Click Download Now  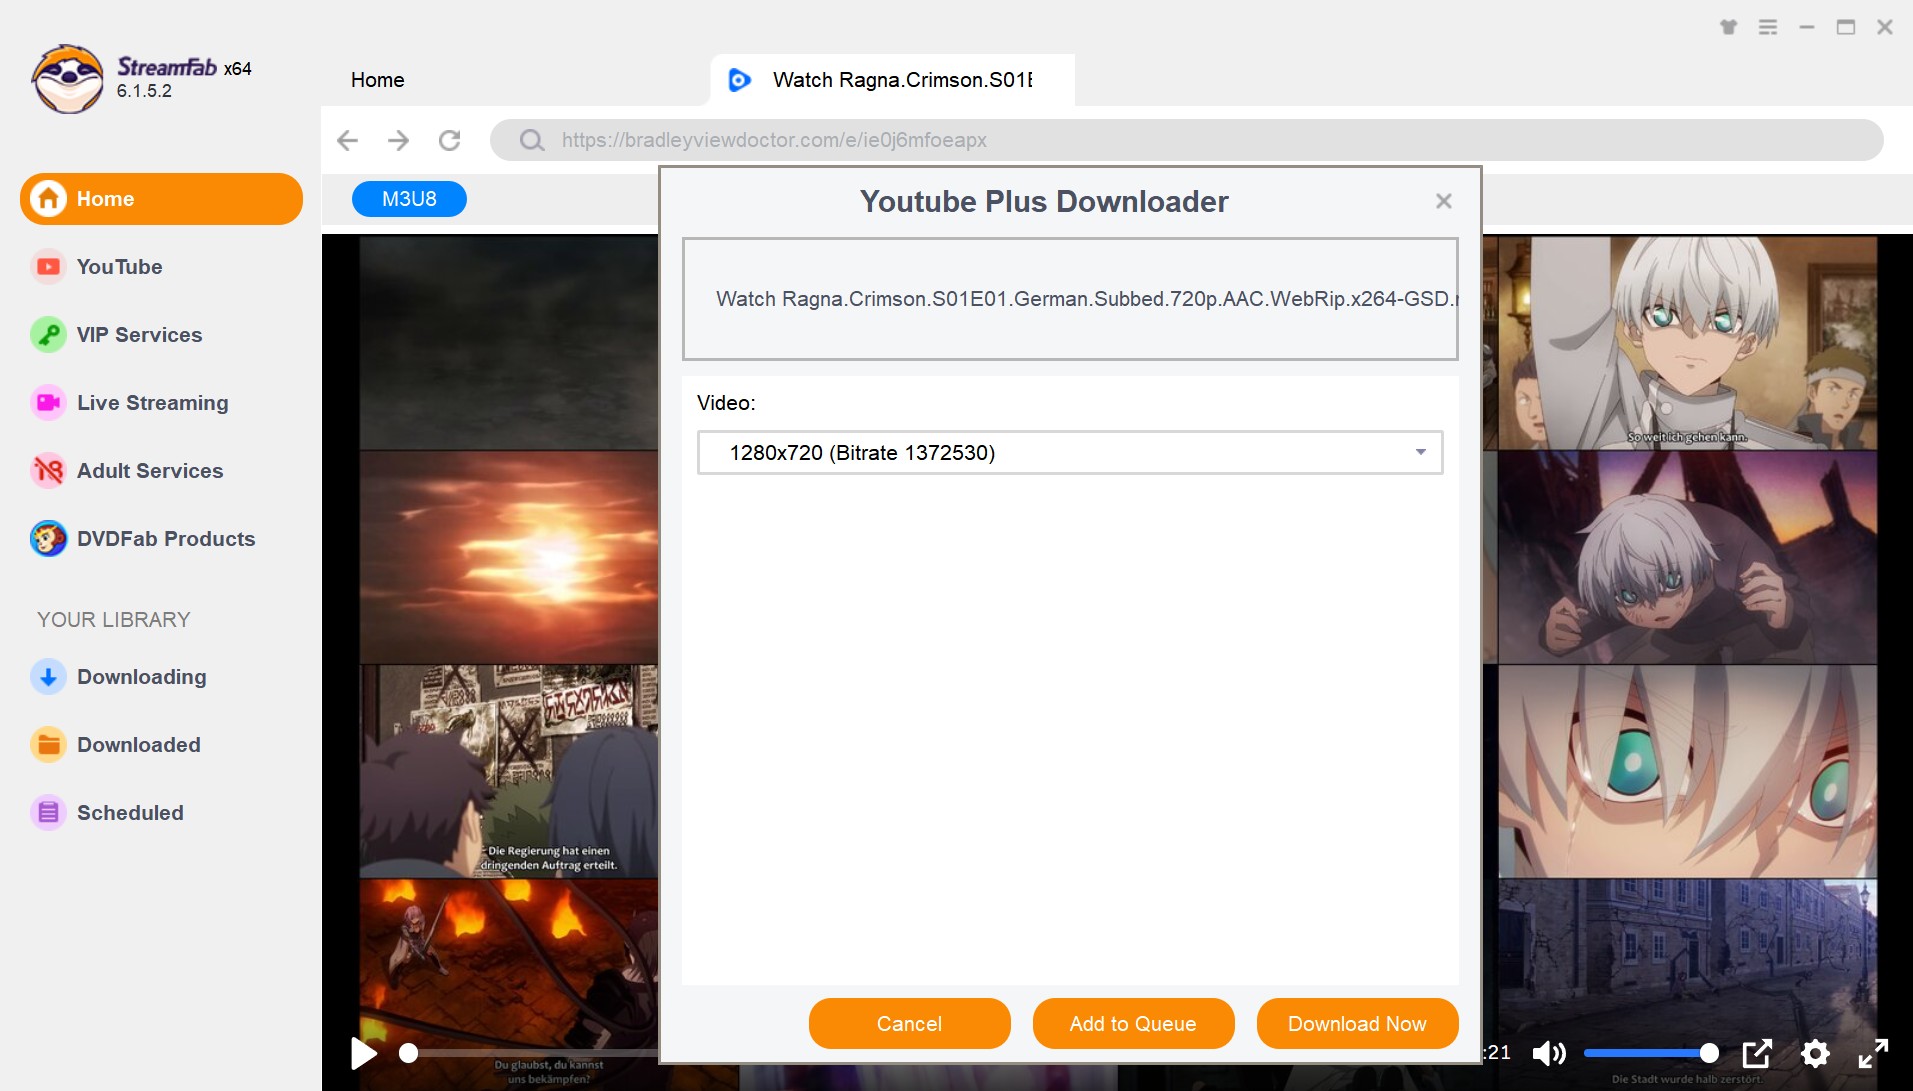pyautogui.click(x=1357, y=1024)
